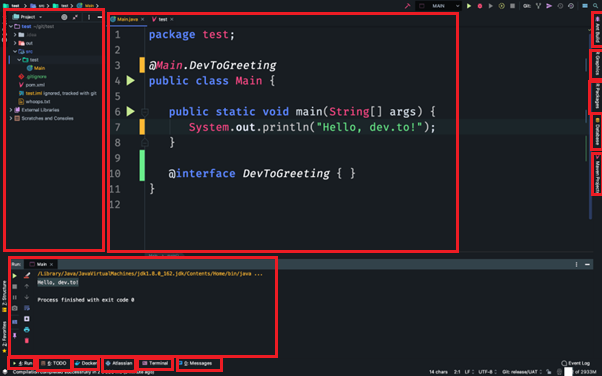Run MAIN with the green toolbar play button
This screenshot has width=602, height=376.
tap(469, 6)
